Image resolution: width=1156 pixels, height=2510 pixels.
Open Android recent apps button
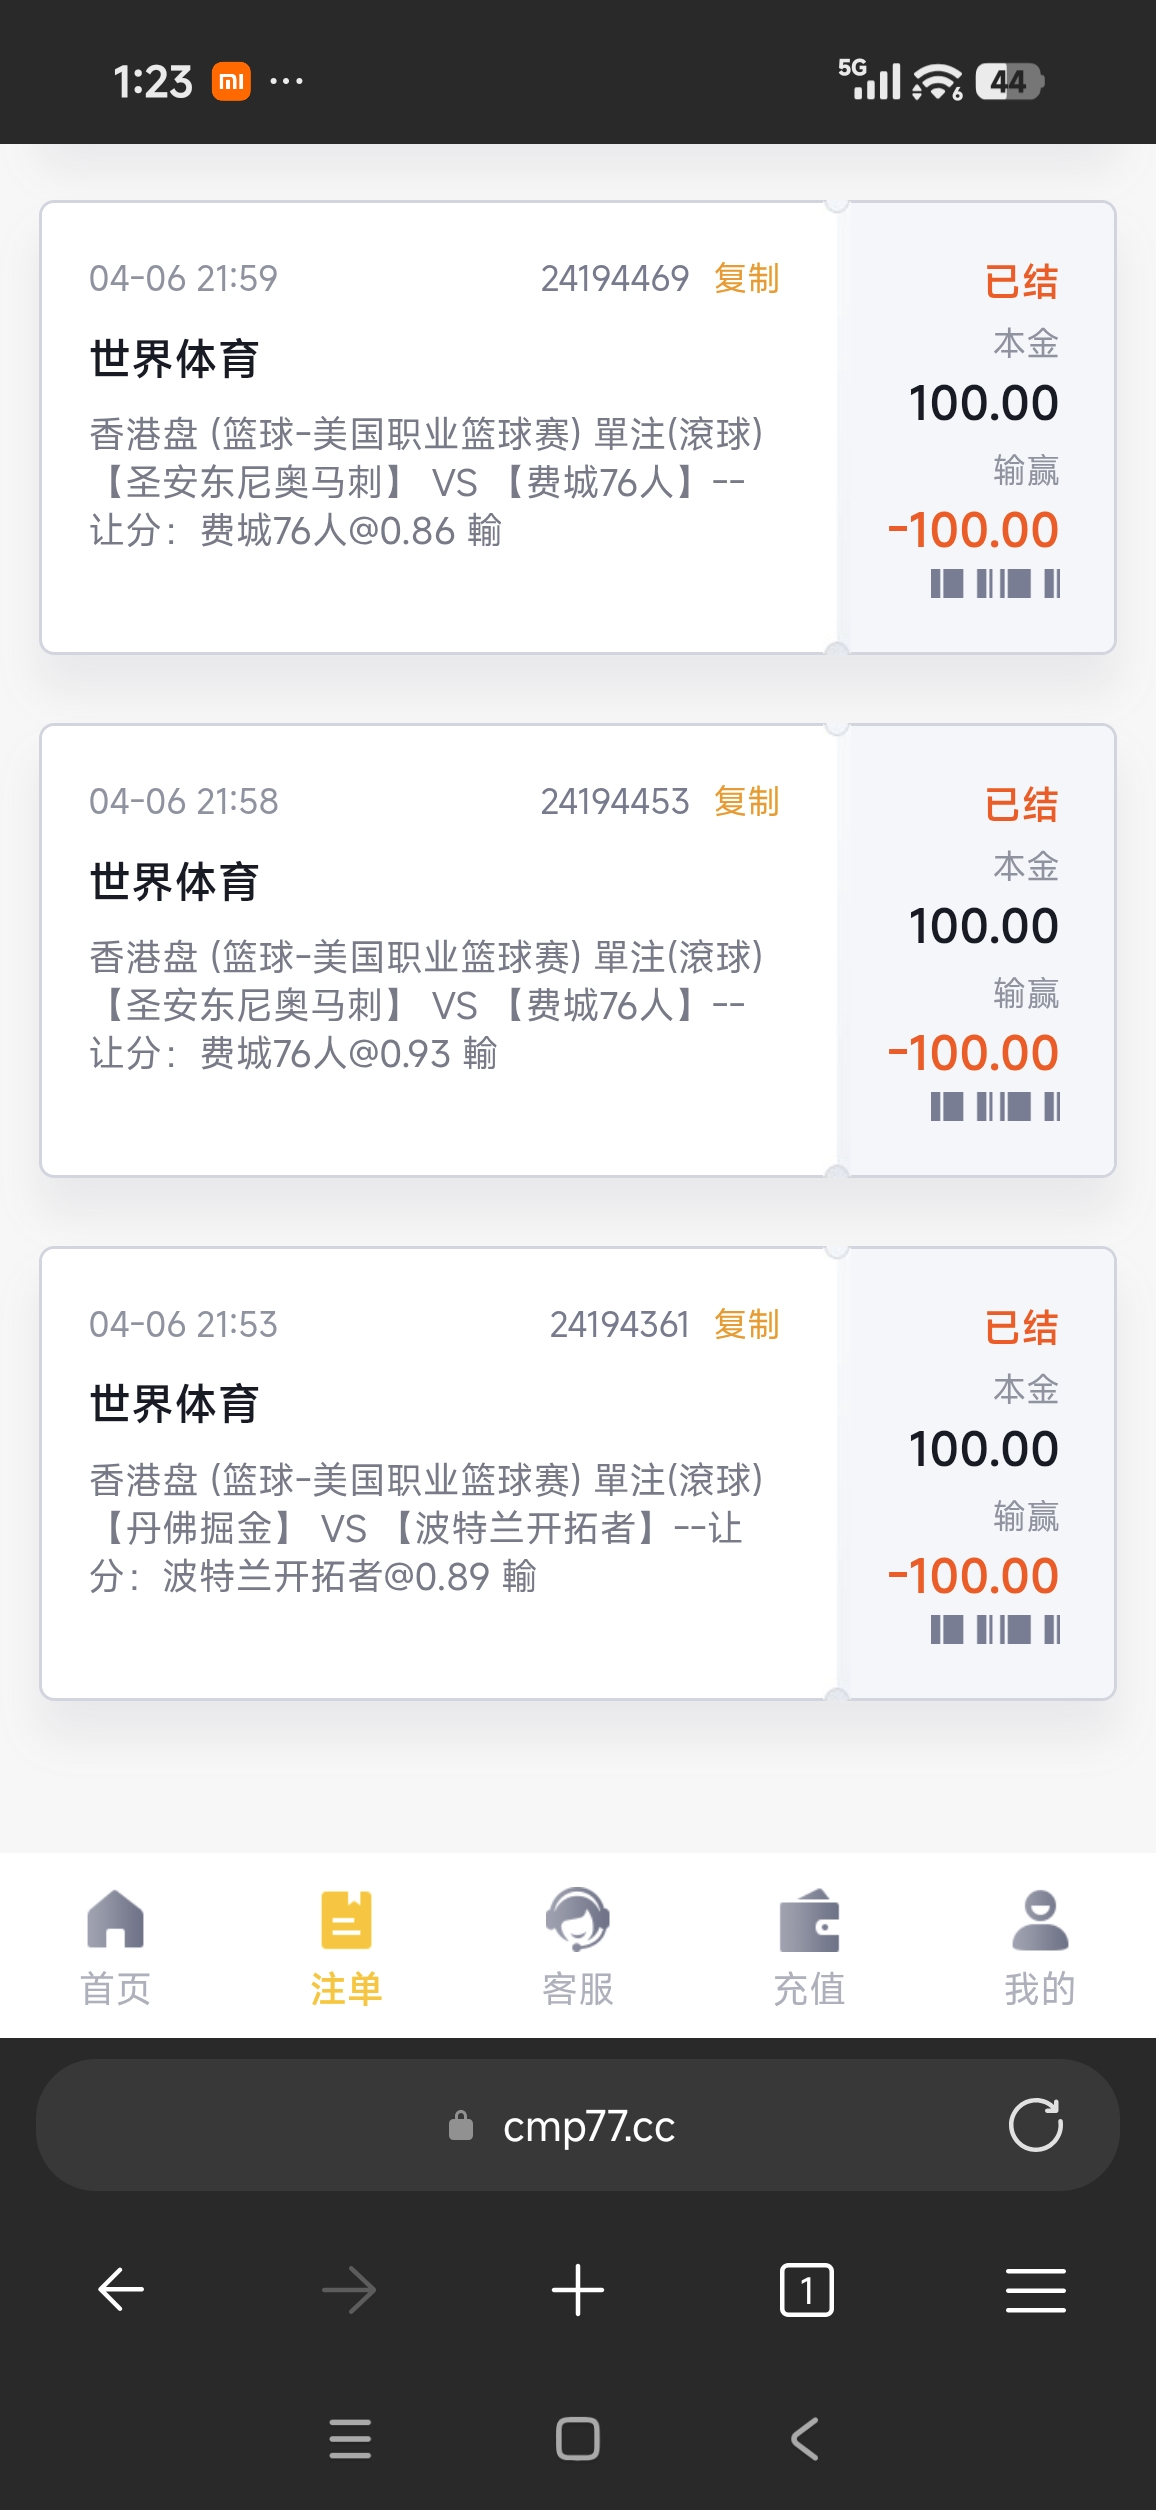pos(350,2439)
